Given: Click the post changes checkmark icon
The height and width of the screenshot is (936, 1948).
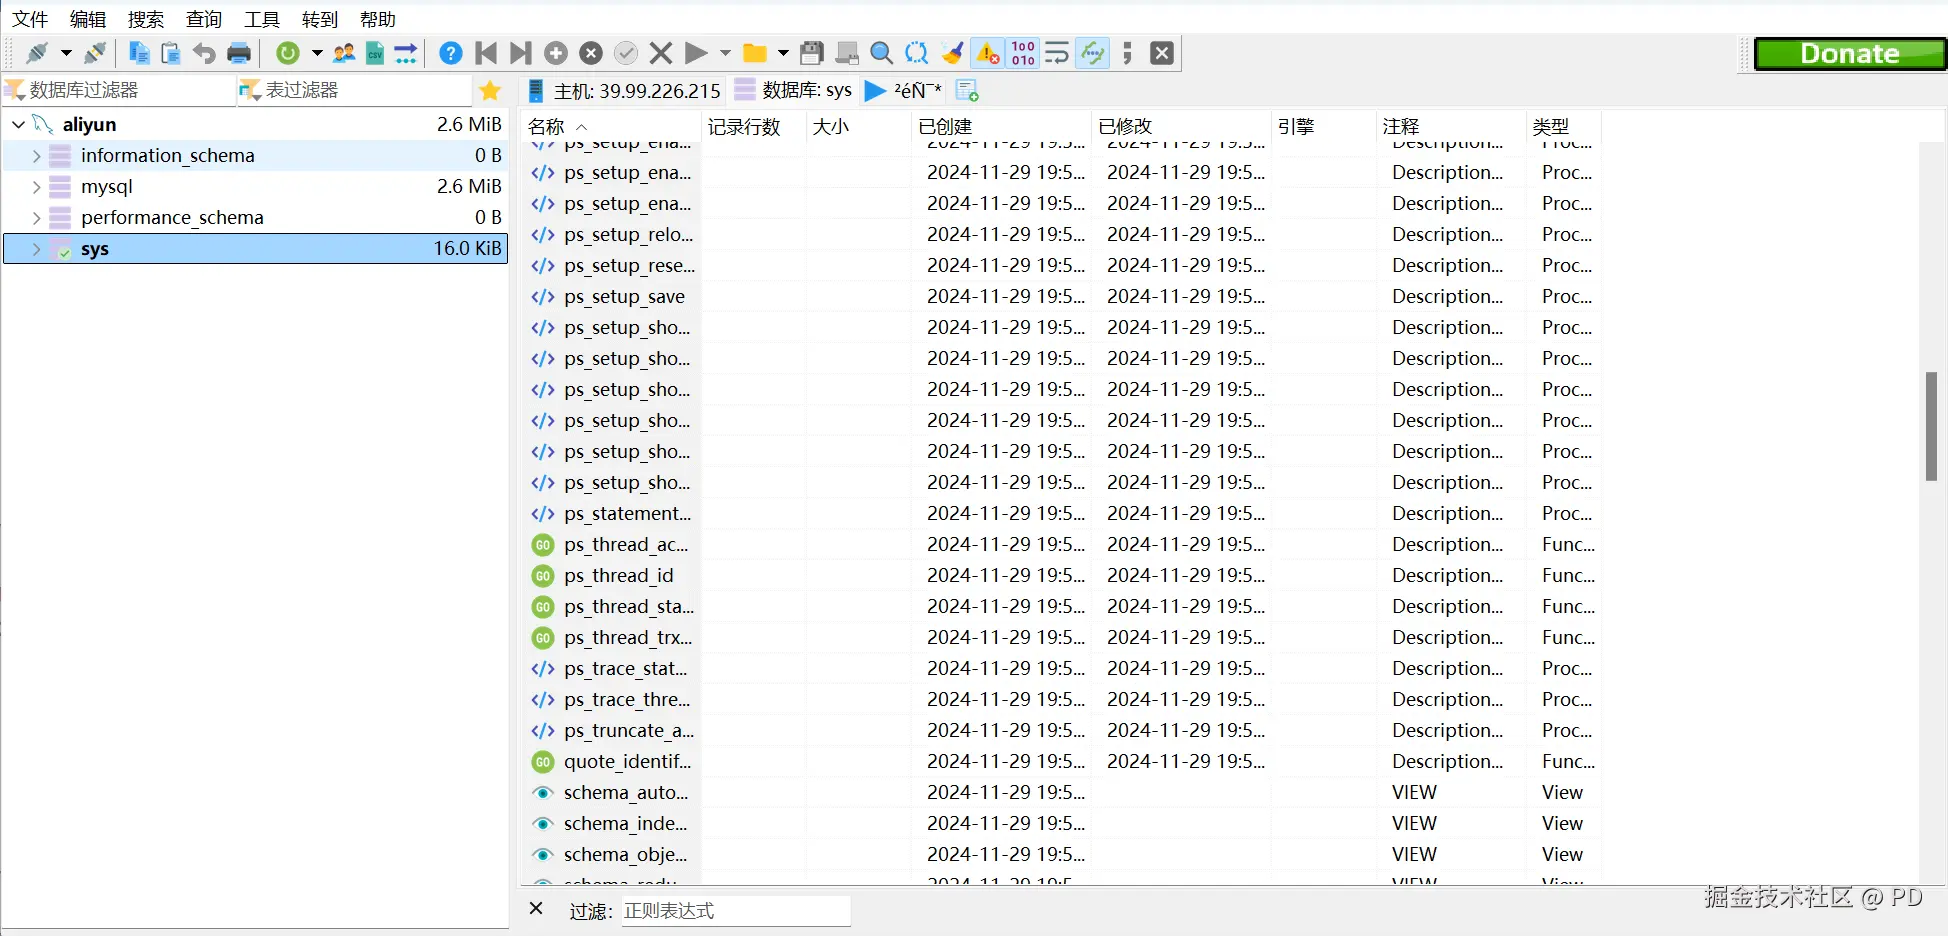Looking at the screenshot, I should pyautogui.click(x=626, y=53).
